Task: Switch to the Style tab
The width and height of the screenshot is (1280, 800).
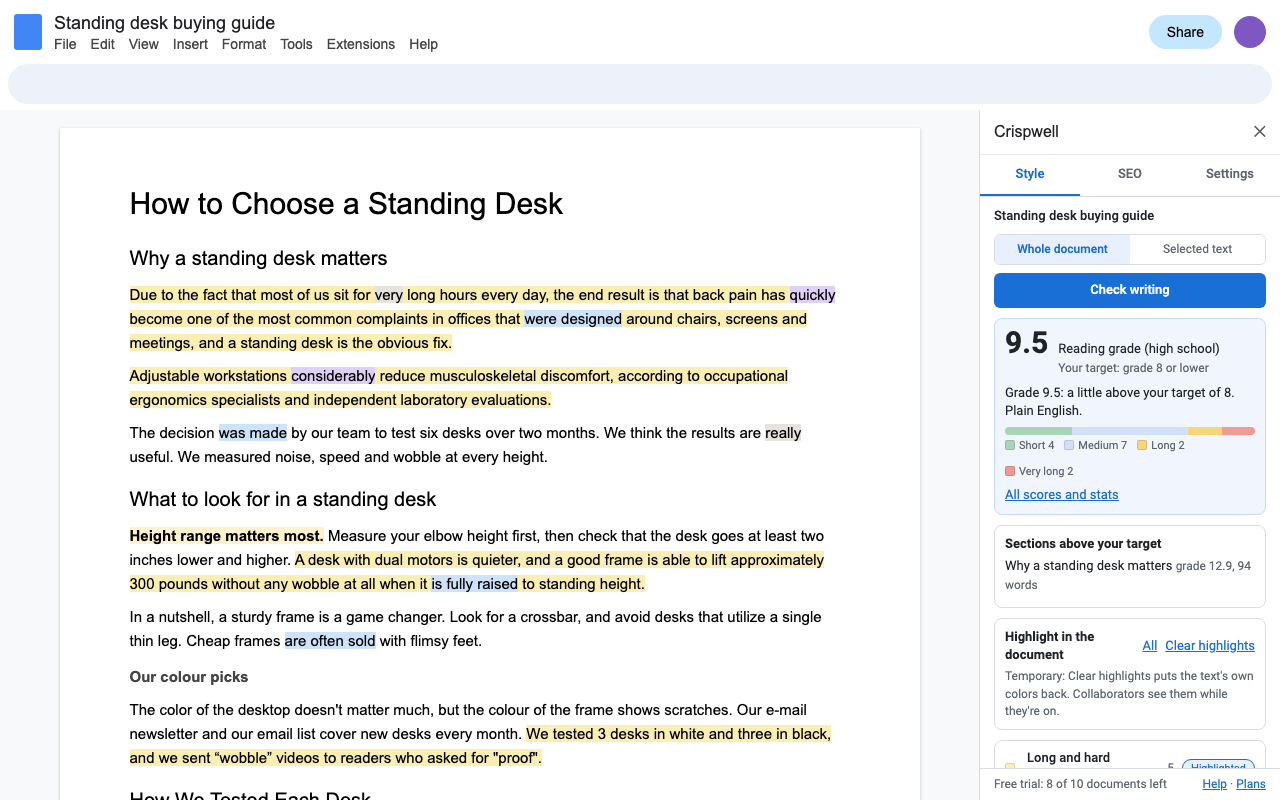Action: [x=1030, y=174]
